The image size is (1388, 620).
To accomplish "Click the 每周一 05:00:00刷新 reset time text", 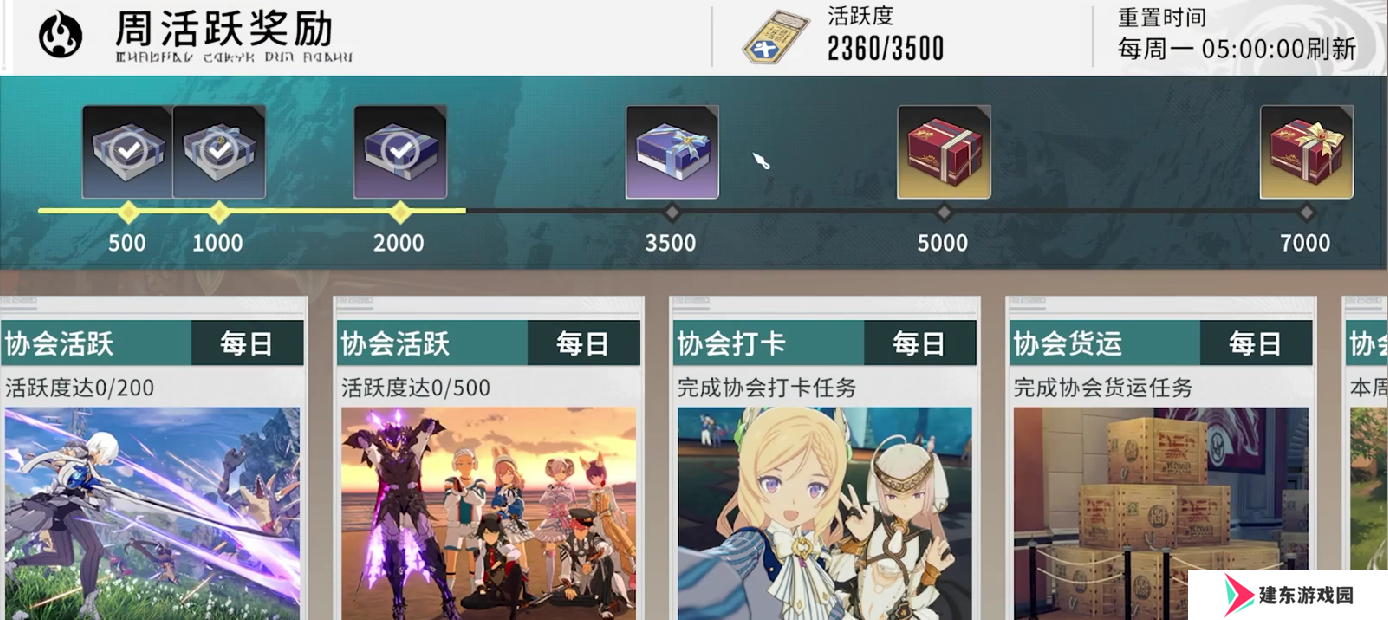I will 1237,49.
